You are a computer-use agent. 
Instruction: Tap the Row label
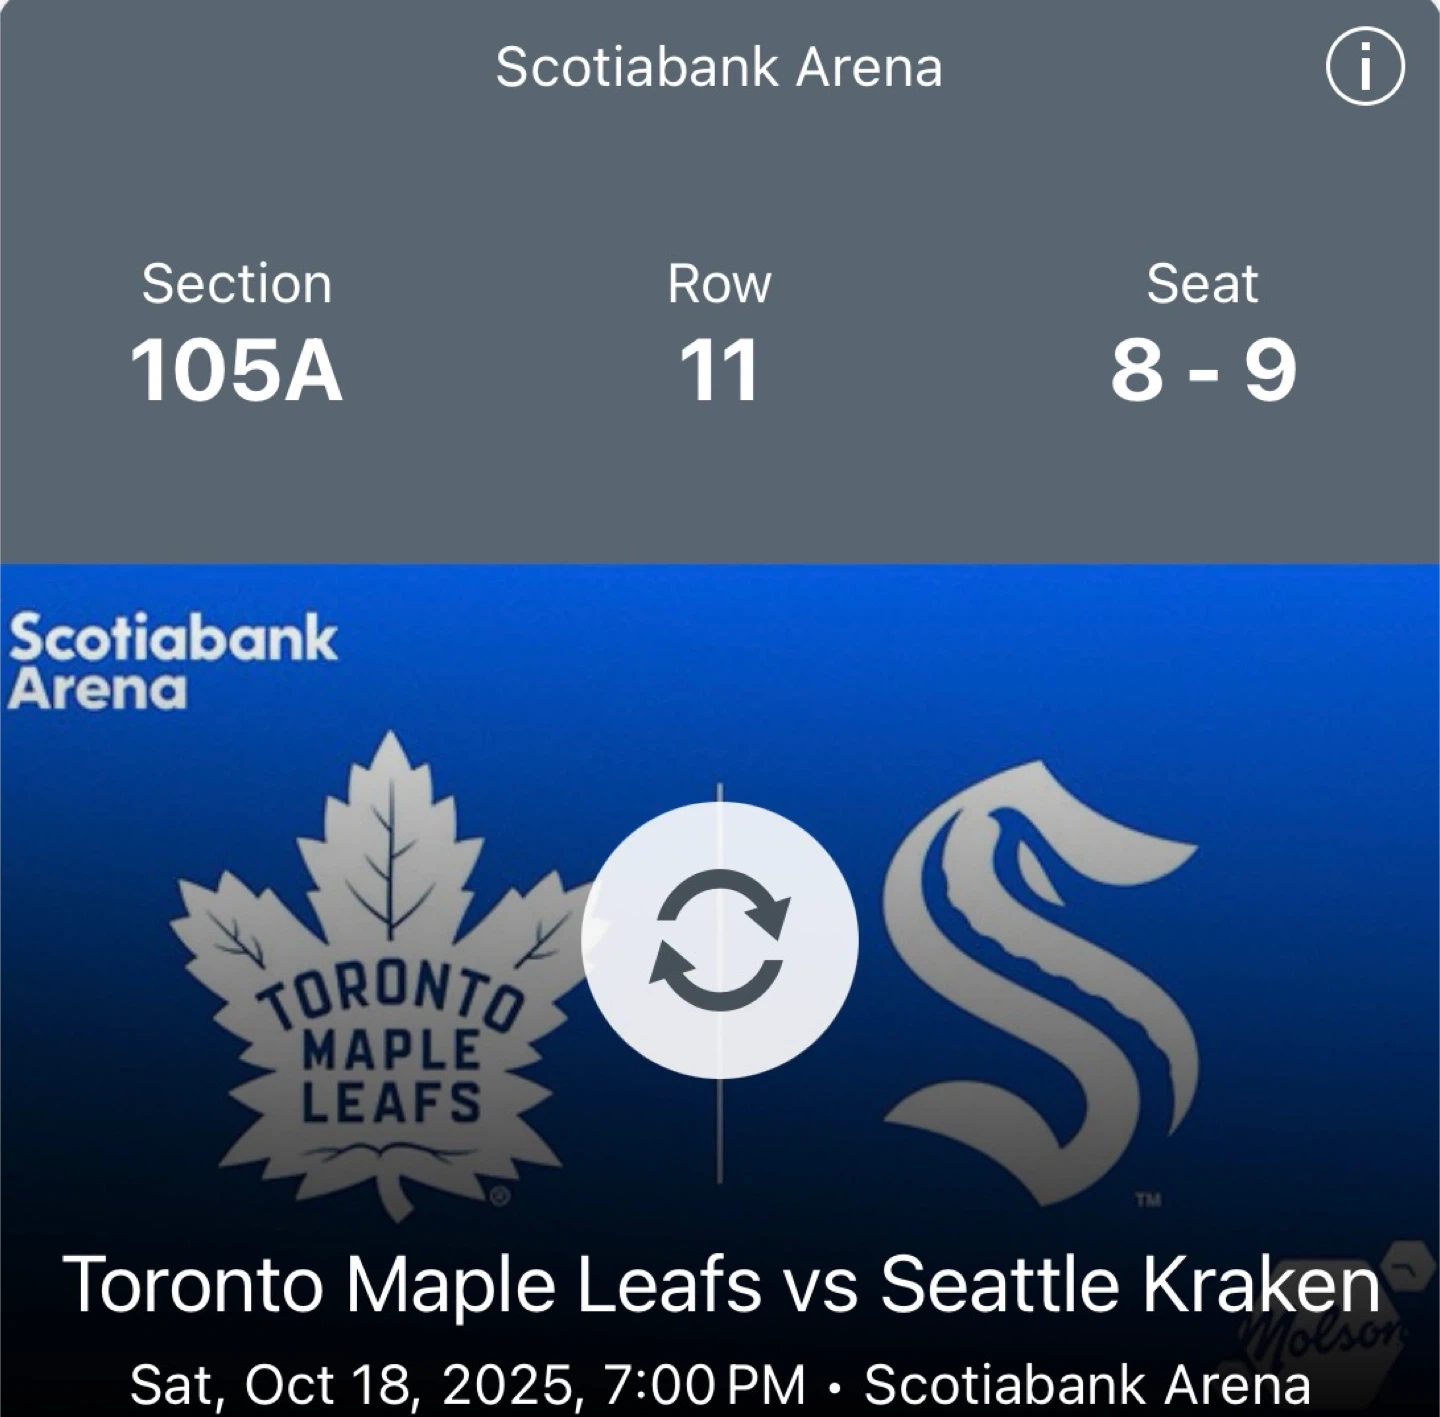pos(719,284)
